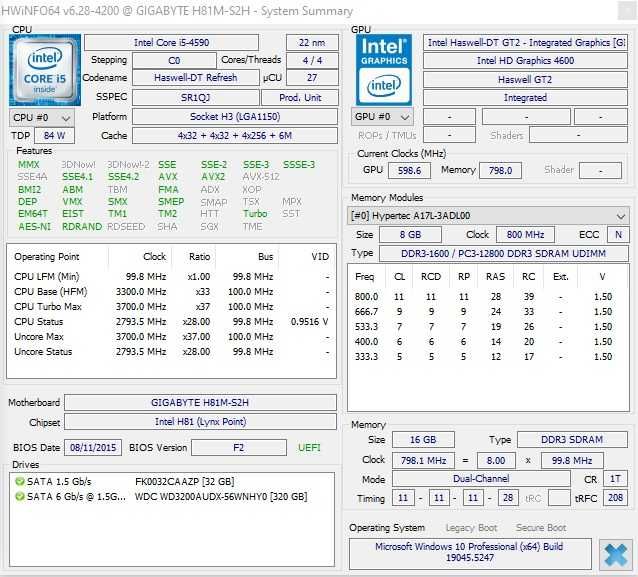The image size is (638, 577).
Task: Click the memory clock 798.1 MHz field
Action: [x=423, y=461]
